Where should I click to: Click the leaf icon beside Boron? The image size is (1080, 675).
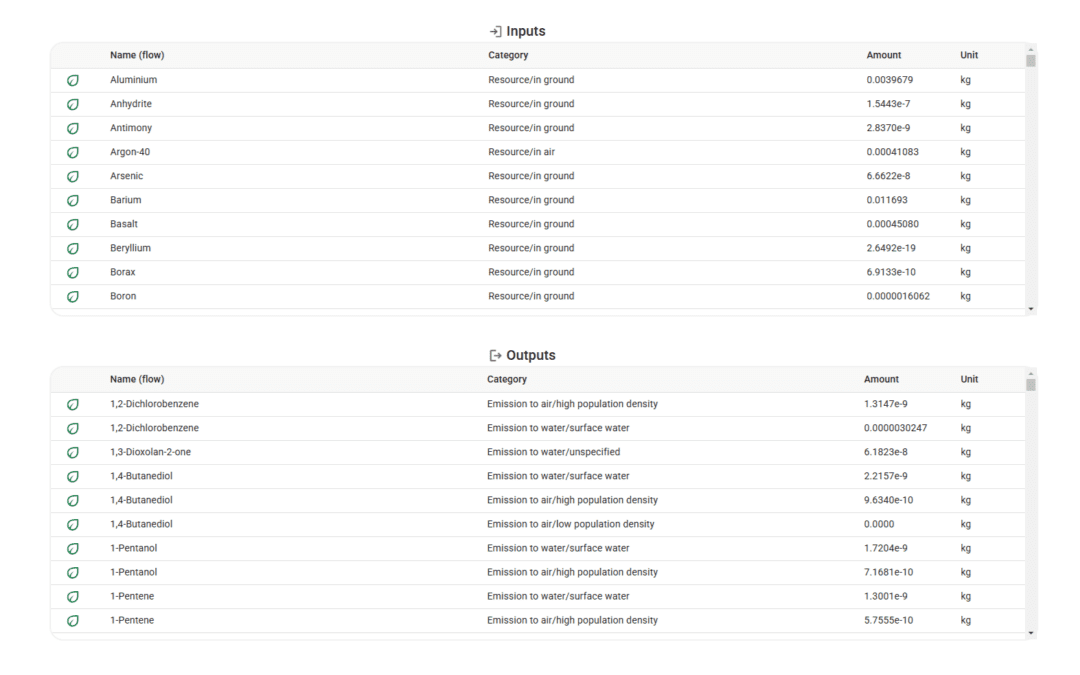(x=73, y=296)
